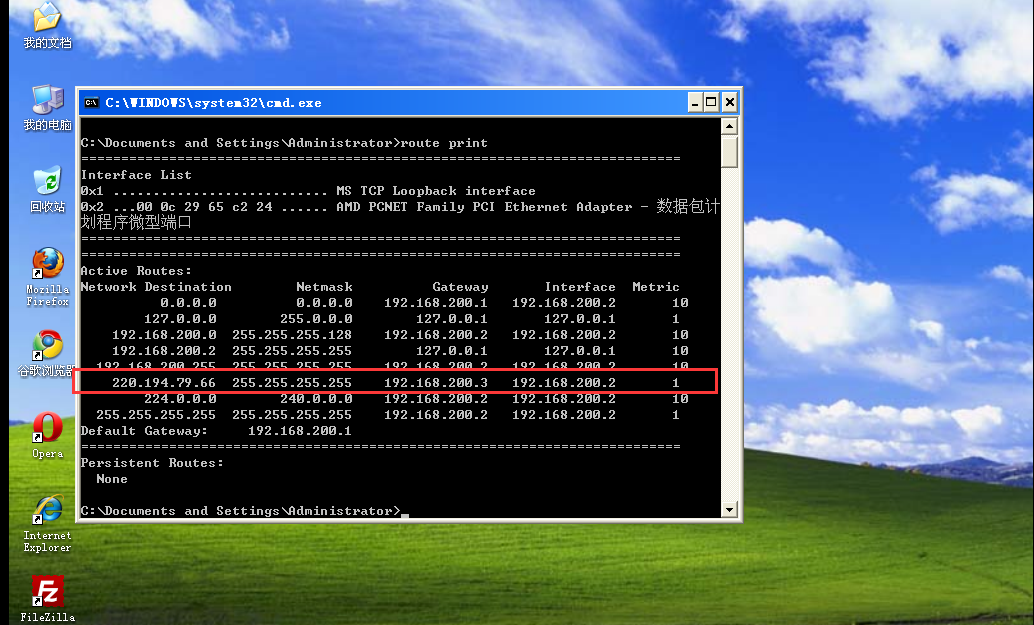Click the 'Network Destination' column header
Screen dimensions: 1034x625
click(x=156, y=287)
